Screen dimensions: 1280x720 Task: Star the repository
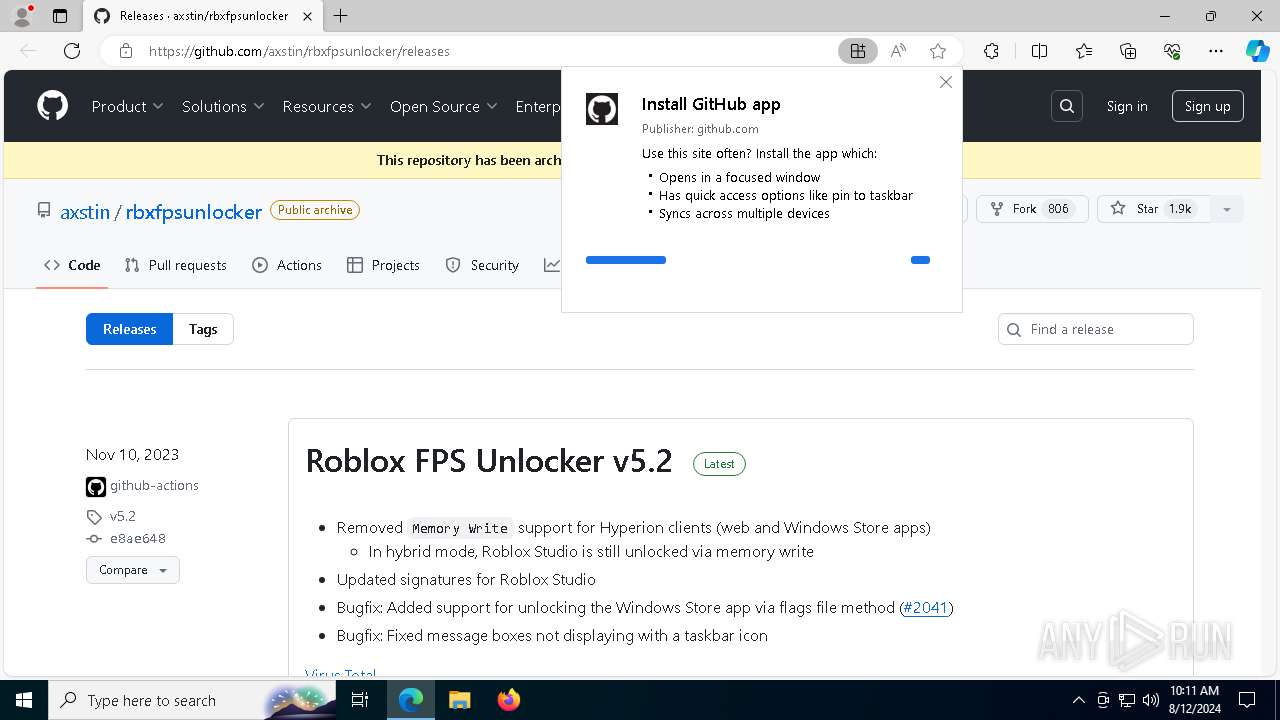click(x=1153, y=209)
